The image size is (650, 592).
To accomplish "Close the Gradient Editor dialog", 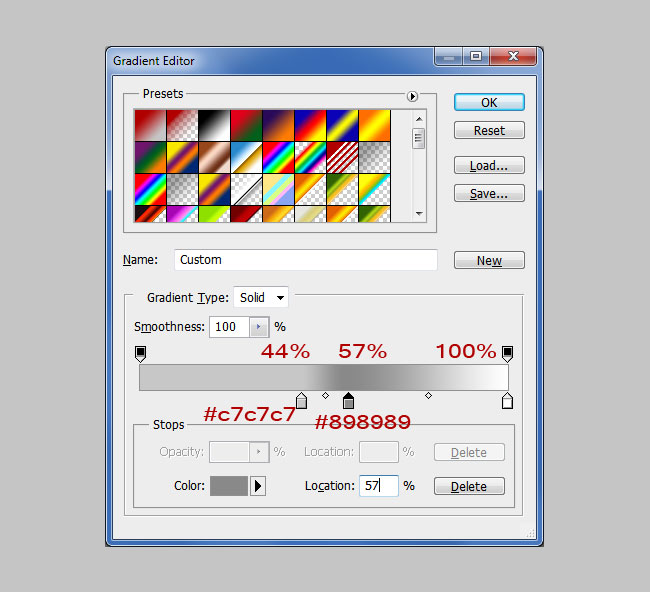I will coord(513,56).
